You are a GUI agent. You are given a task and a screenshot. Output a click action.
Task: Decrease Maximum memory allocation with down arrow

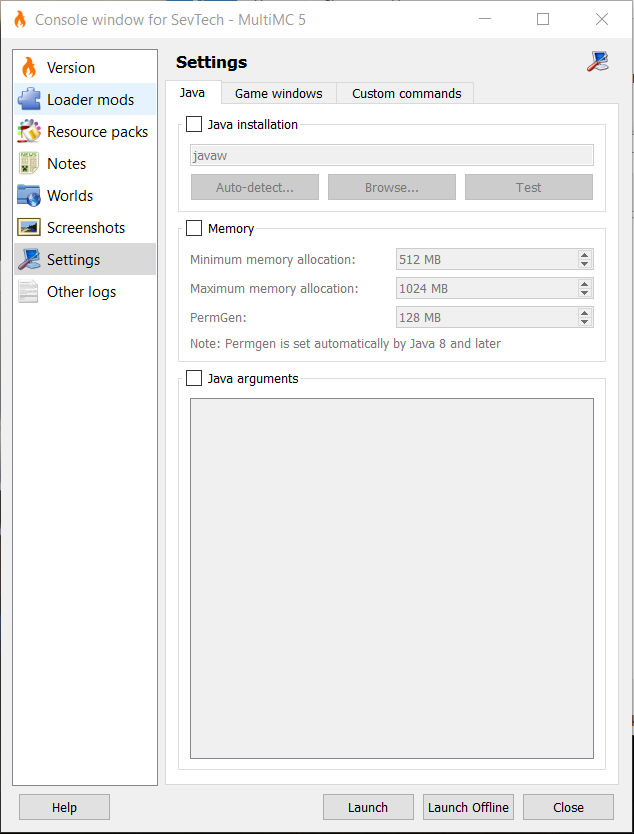[585, 294]
